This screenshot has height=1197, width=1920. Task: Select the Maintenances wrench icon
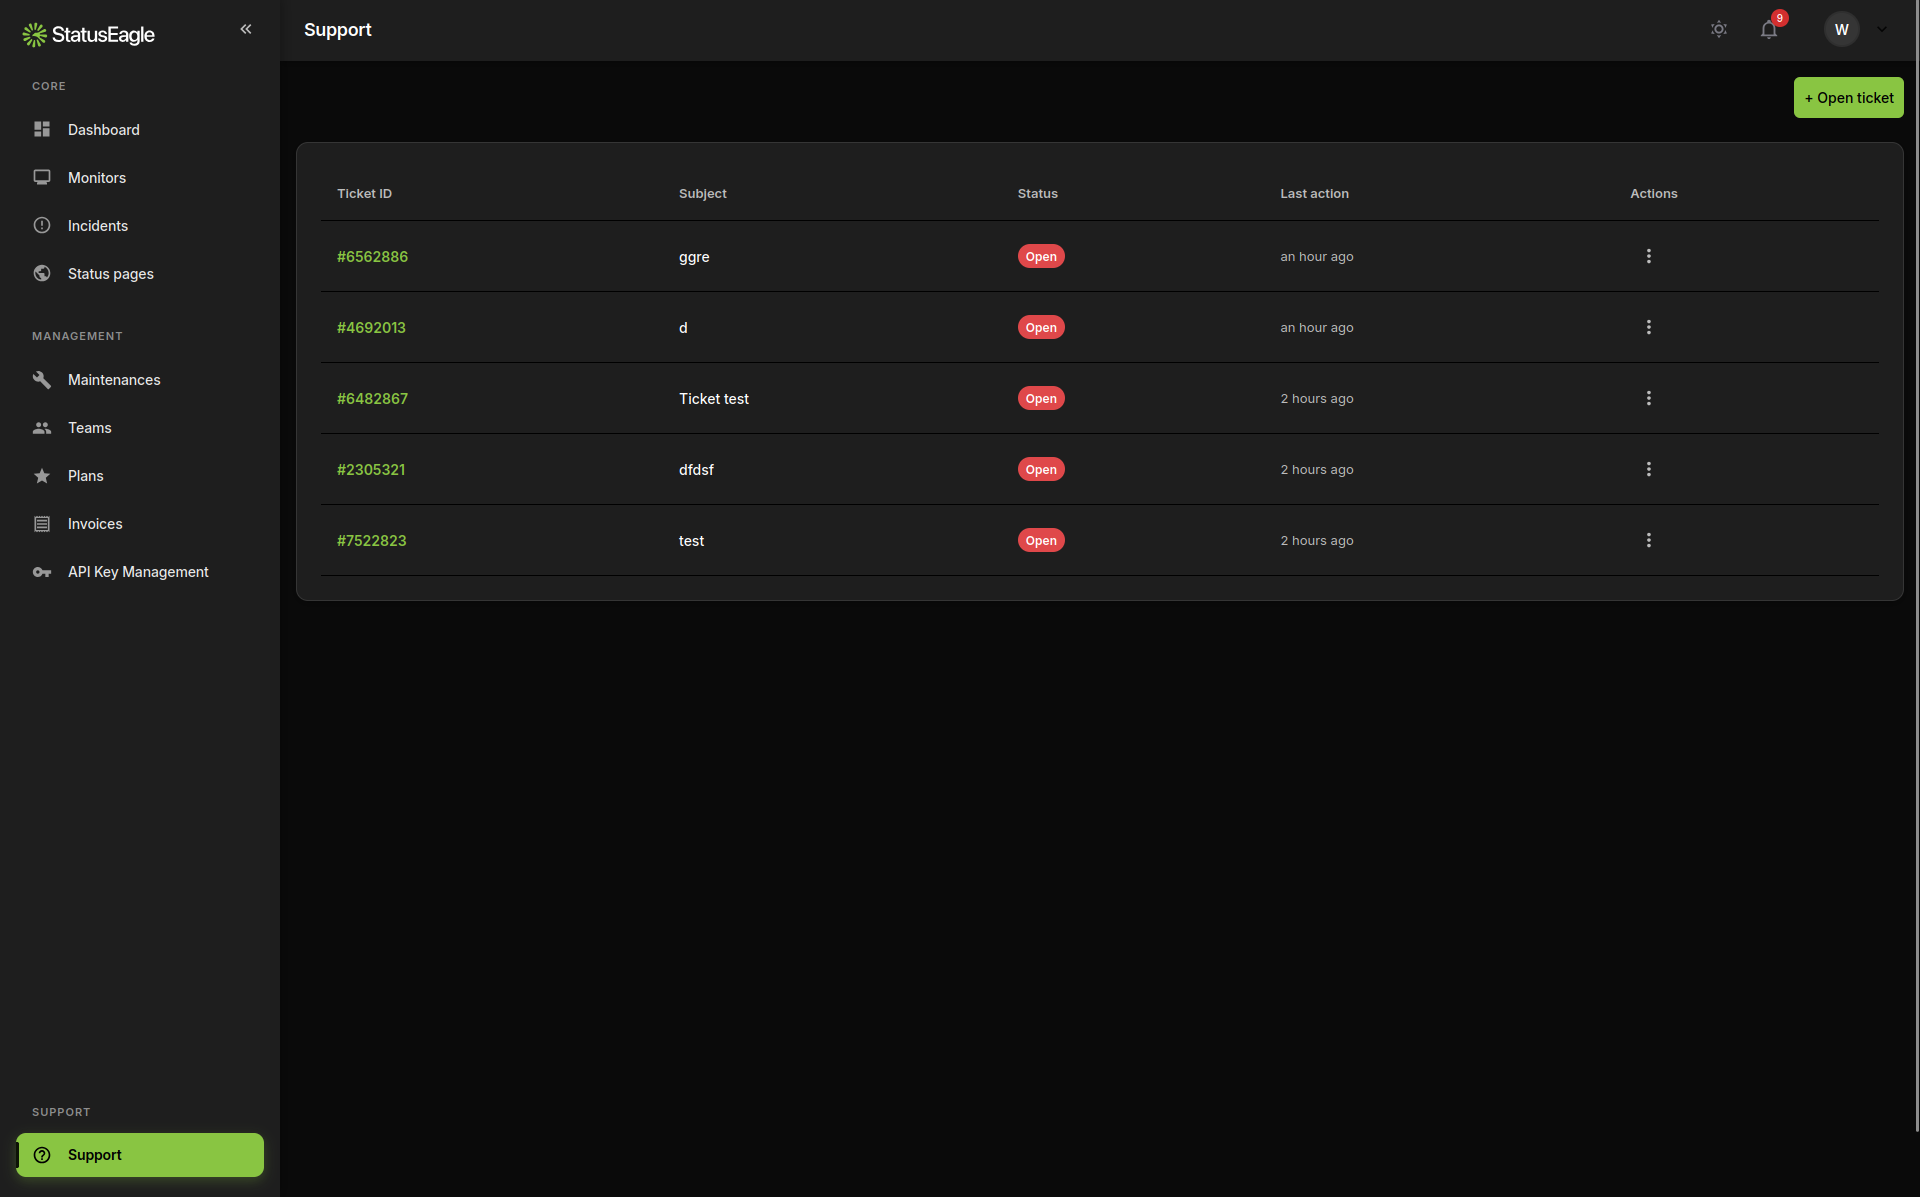pyautogui.click(x=41, y=379)
